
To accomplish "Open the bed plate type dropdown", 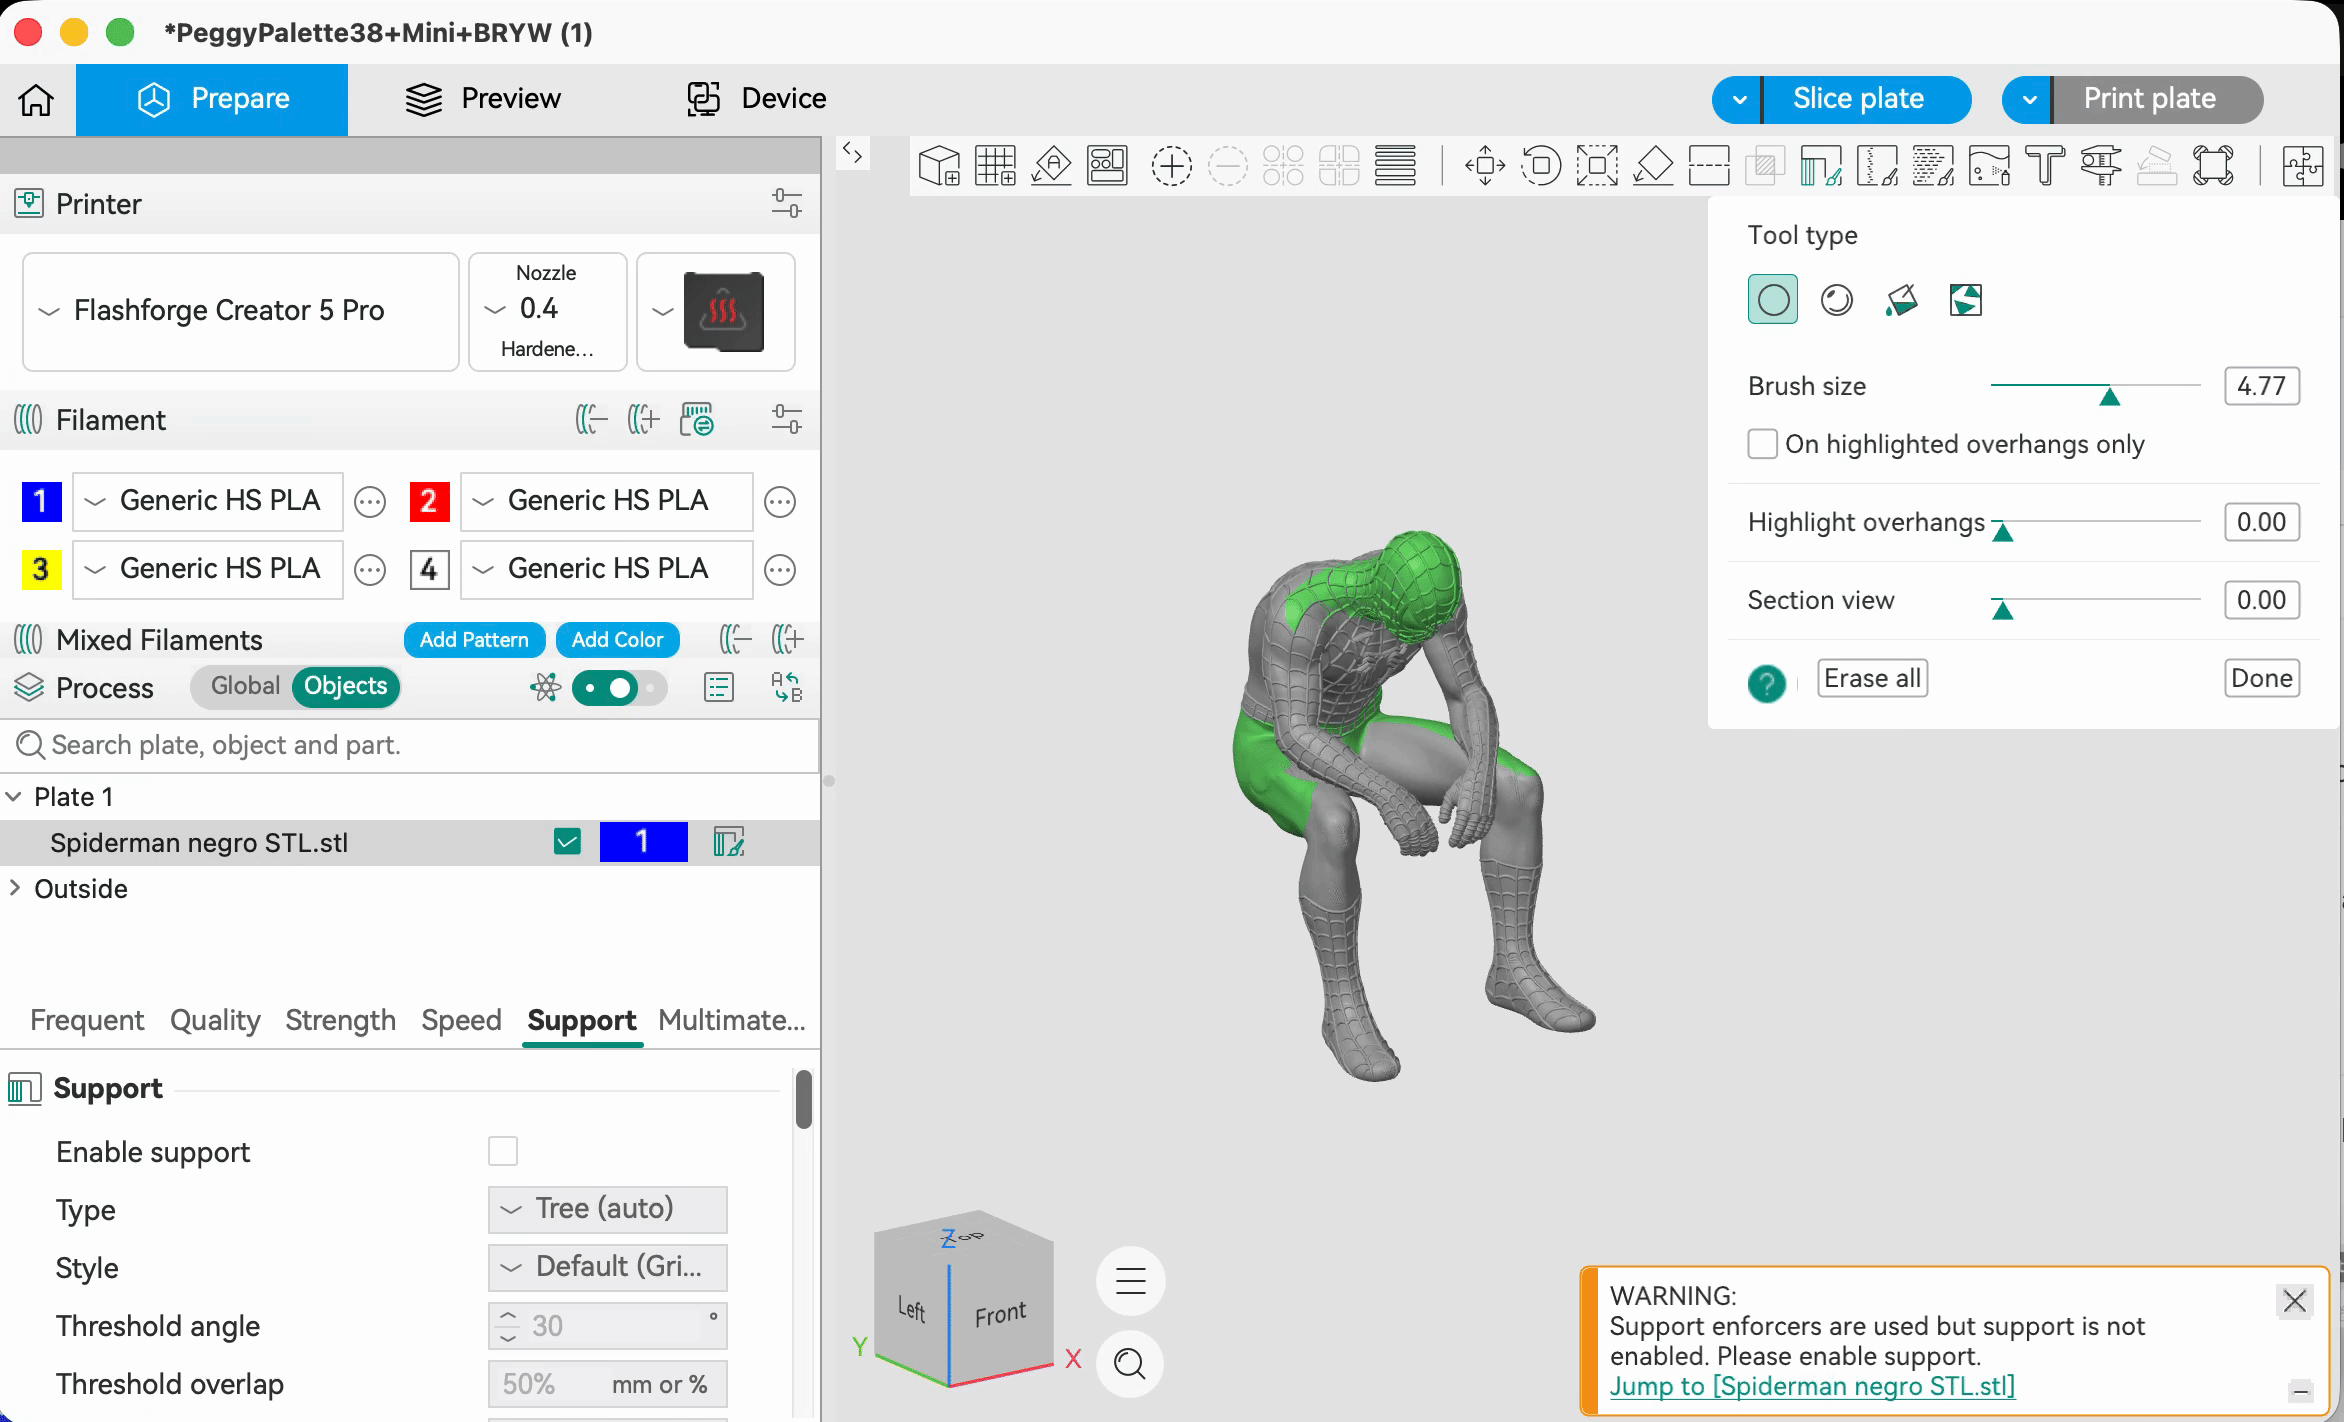I will tap(716, 311).
